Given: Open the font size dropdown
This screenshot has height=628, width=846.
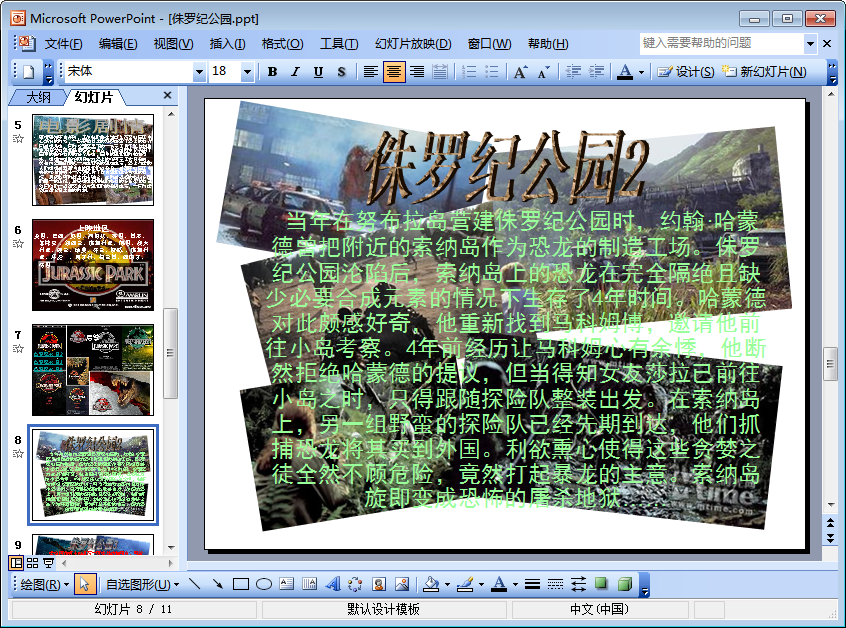Looking at the screenshot, I should click(247, 71).
